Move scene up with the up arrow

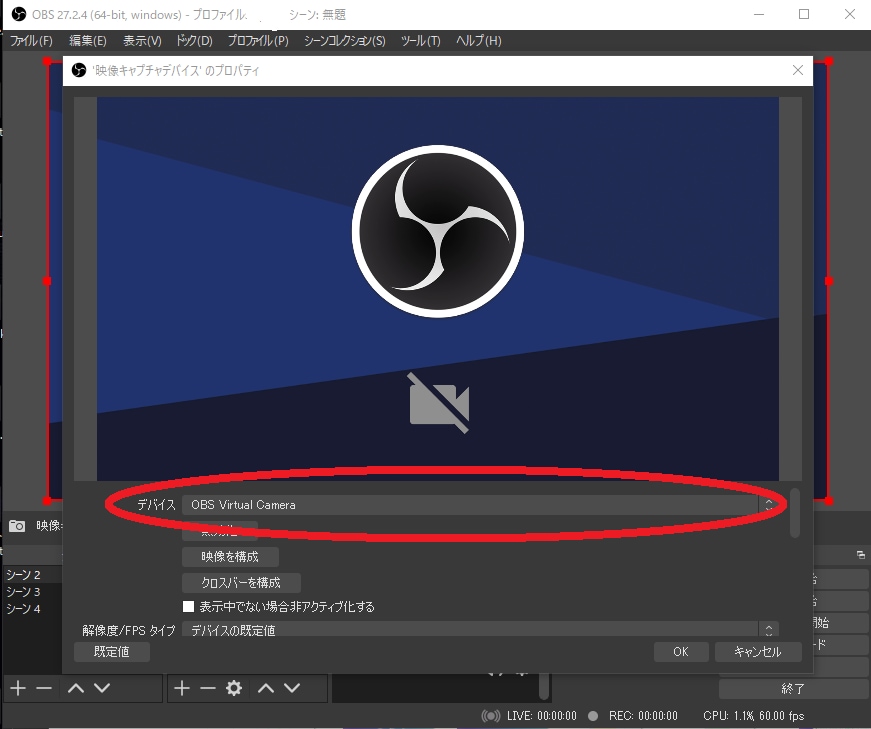[x=76, y=688]
